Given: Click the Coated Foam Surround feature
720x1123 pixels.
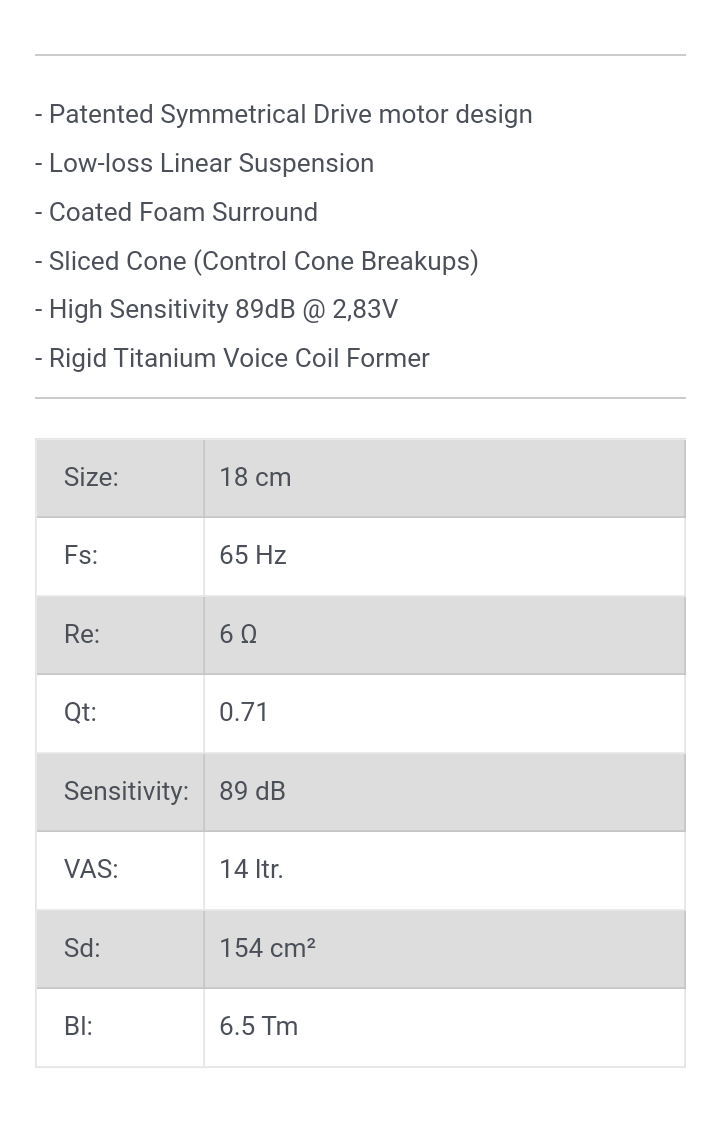Looking at the screenshot, I should click(176, 212).
